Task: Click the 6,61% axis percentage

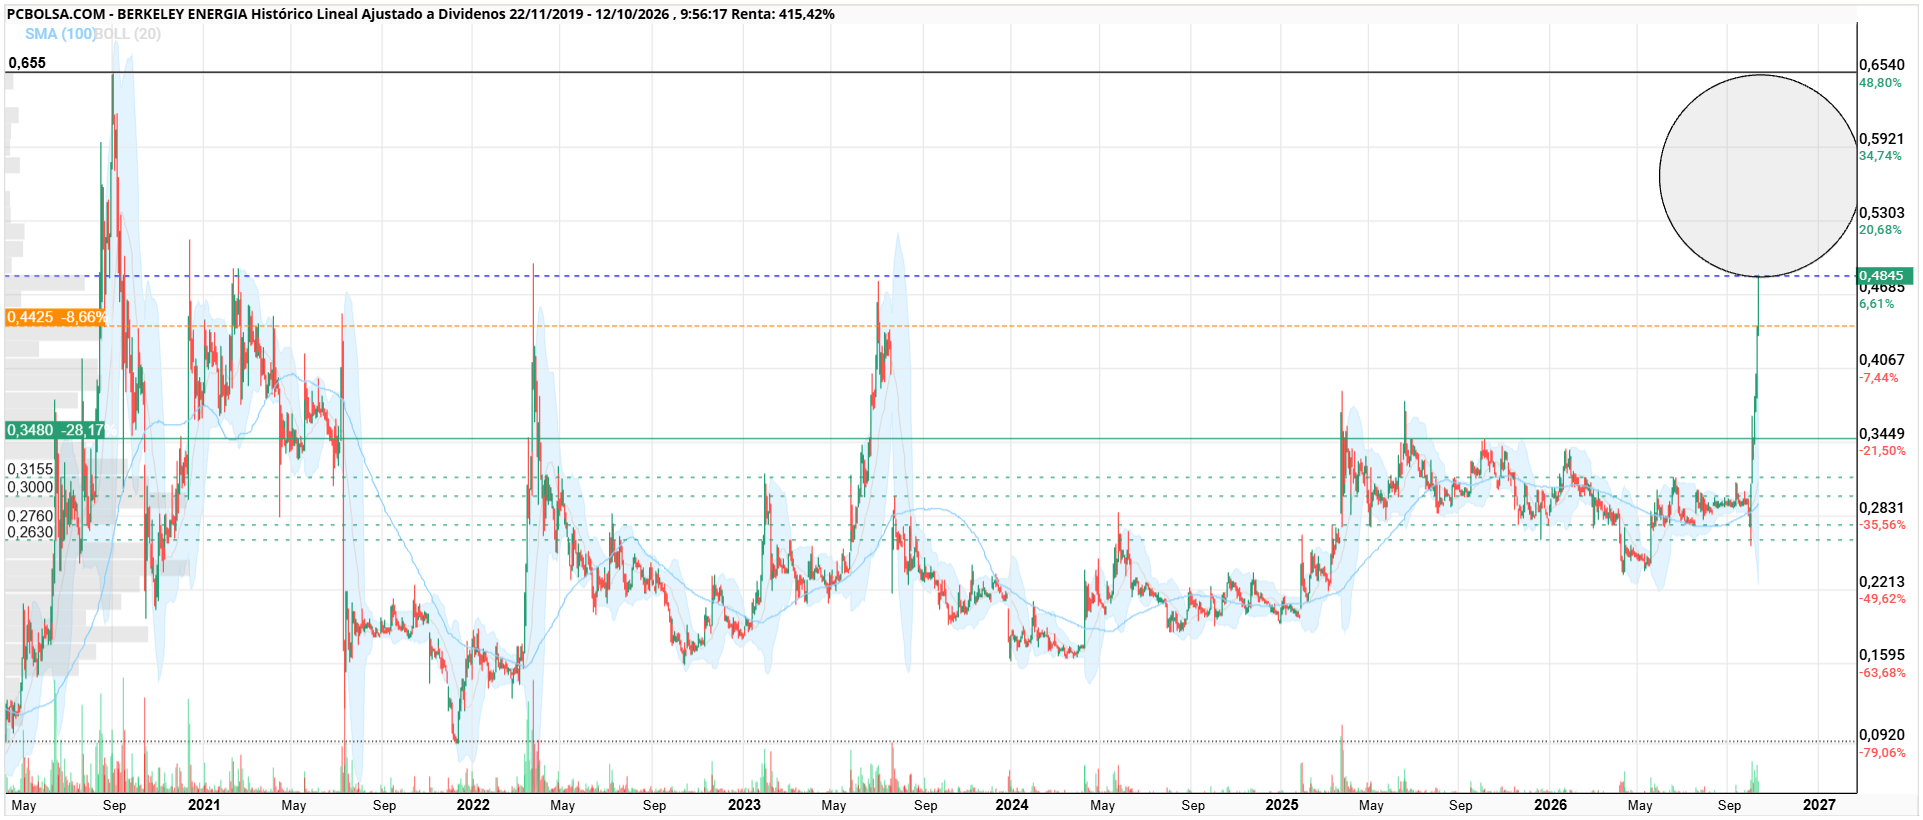Action: pos(1876,304)
